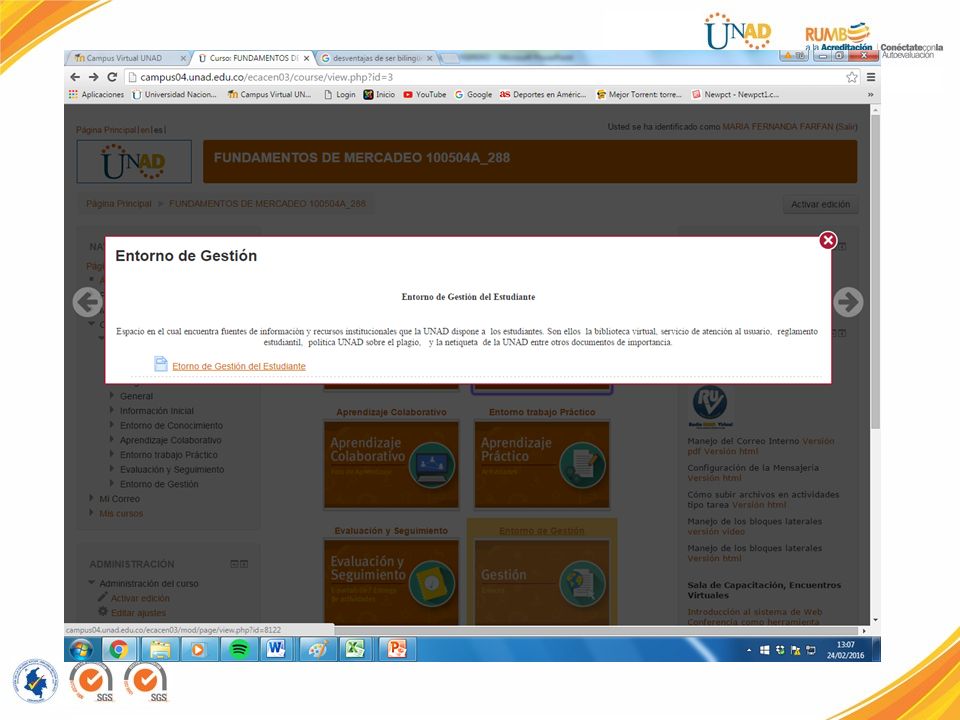Viewport: 960px width, 720px height.
Task: Open Word from taskbar
Action: tap(277, 650)
